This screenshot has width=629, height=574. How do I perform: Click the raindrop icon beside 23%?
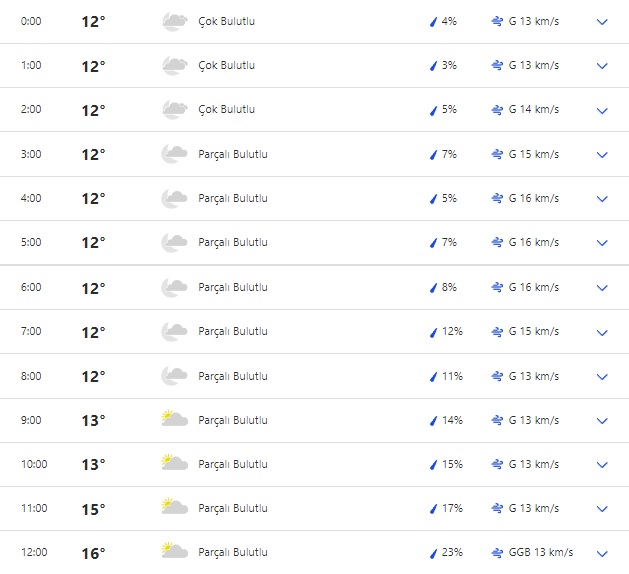coord(433,553)
